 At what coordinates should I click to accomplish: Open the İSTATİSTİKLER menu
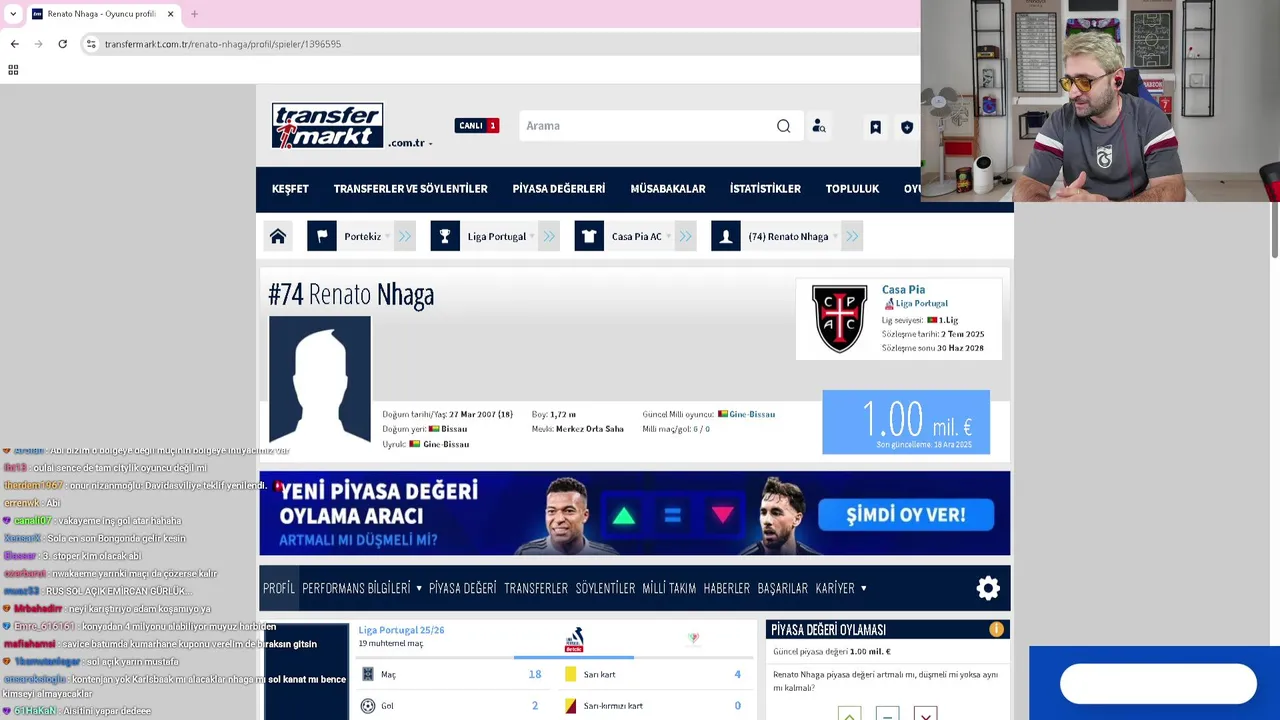pos(765,189)
